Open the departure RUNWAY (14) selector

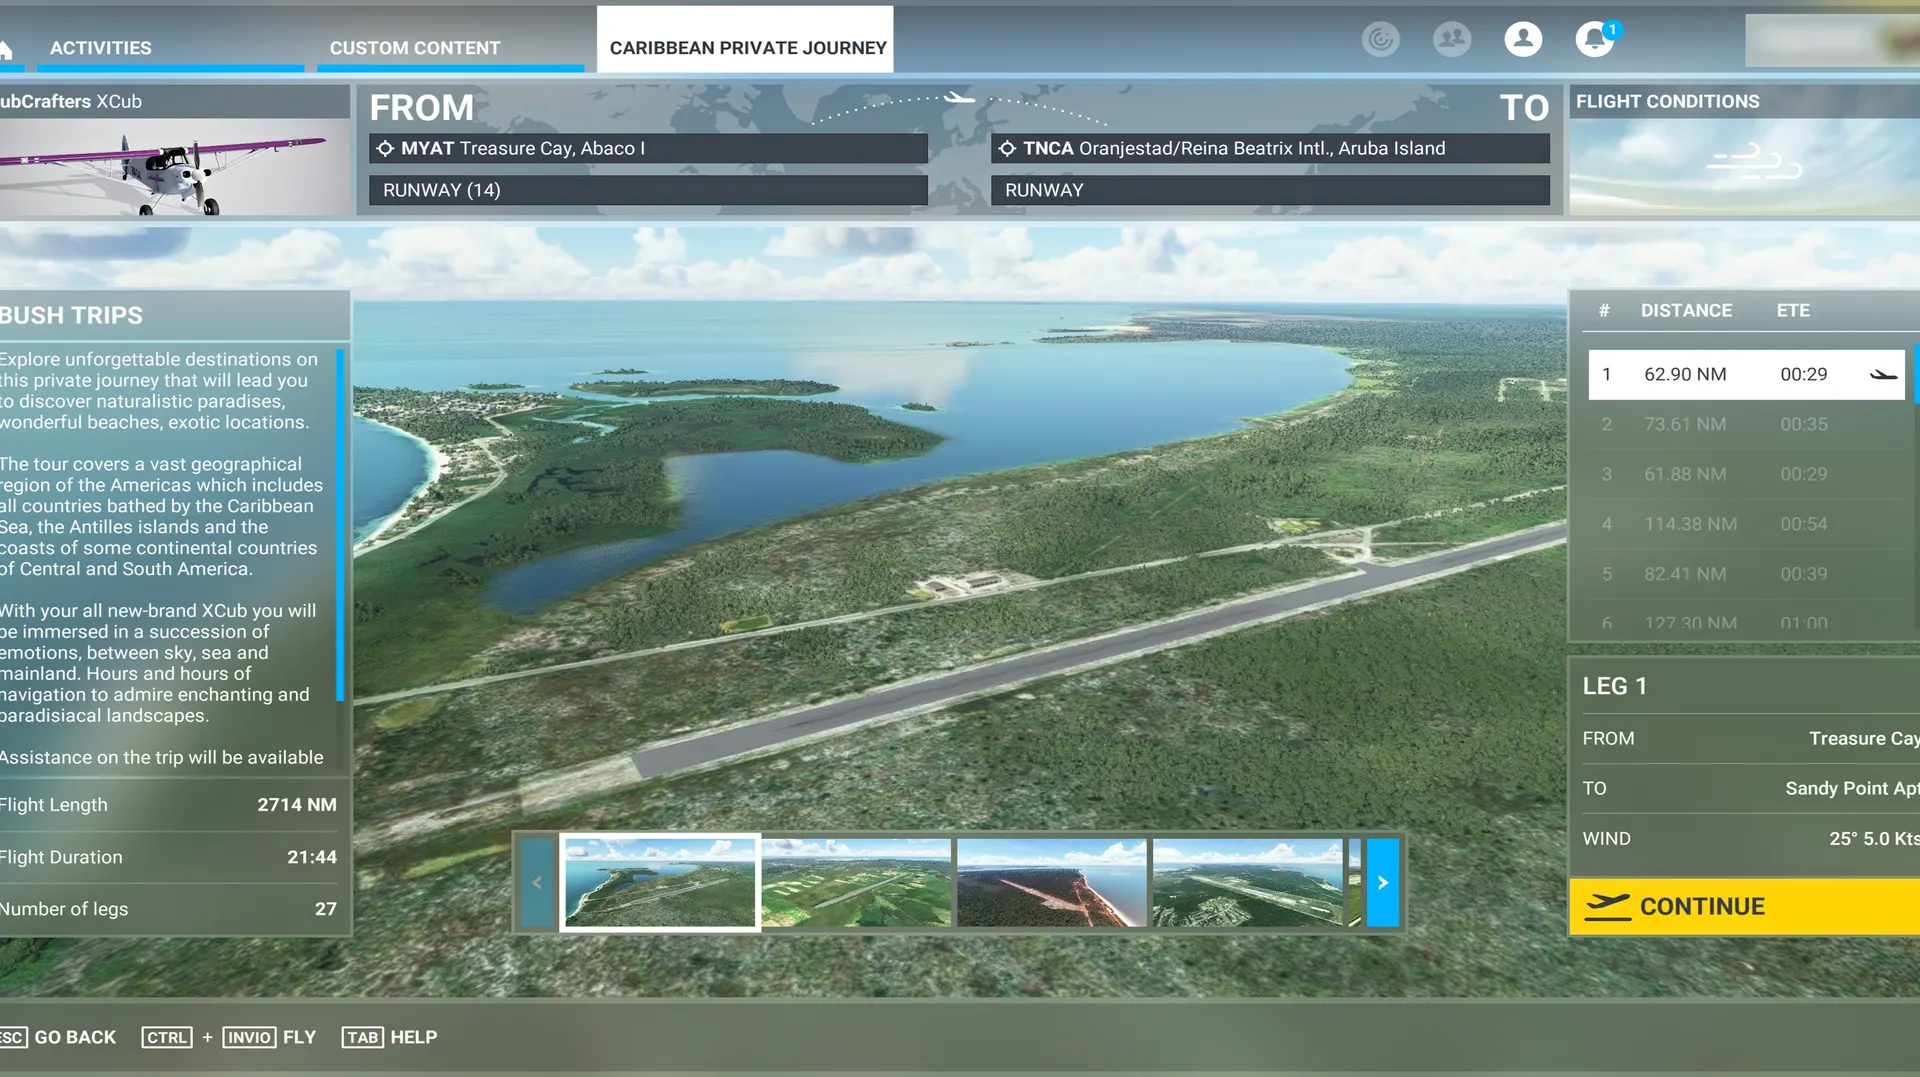click(648, 190)
